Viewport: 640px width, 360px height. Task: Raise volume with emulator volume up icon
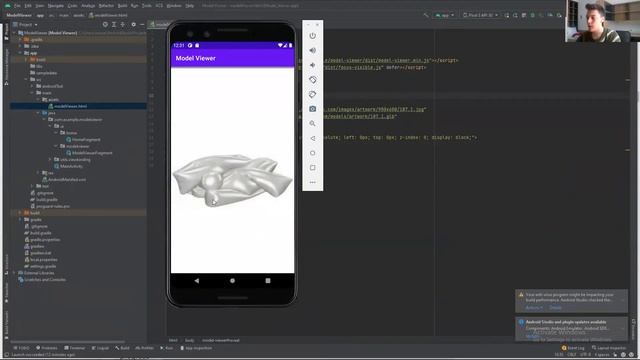tap(312, 50)
